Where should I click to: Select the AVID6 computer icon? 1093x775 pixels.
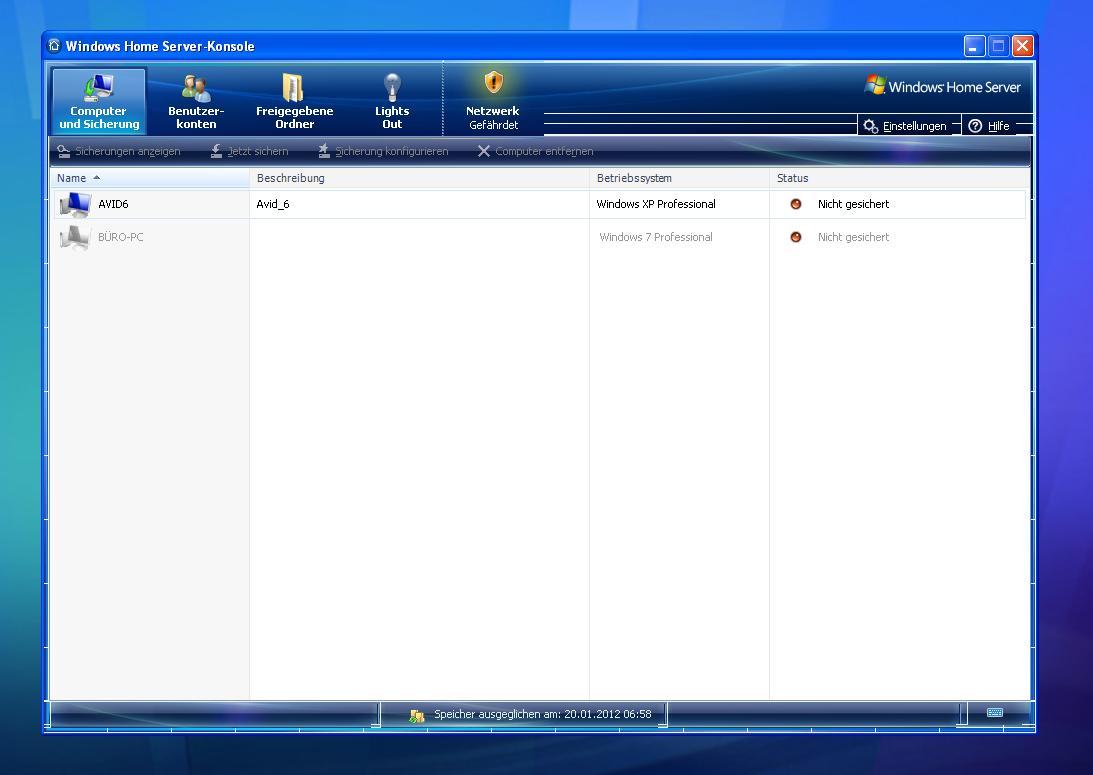pos(75,204)
